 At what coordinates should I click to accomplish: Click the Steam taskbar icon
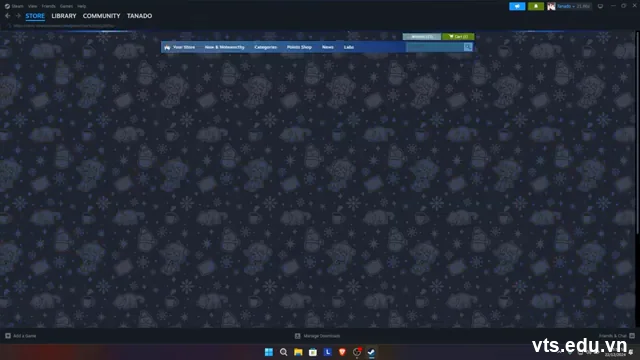(371, 352)
